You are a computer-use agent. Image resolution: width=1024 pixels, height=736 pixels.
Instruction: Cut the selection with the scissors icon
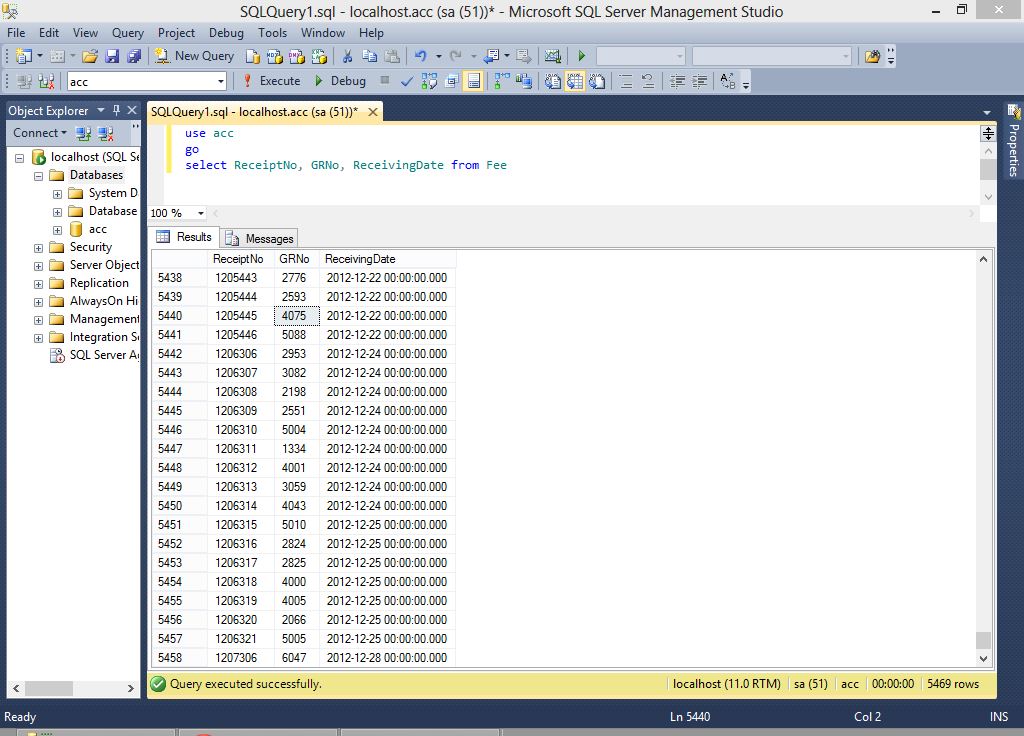[x=347, y=57]
